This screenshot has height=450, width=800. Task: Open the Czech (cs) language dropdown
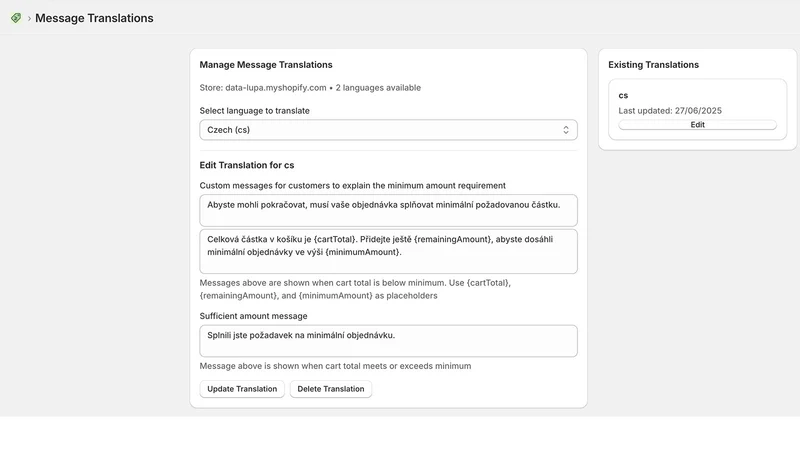388,130
